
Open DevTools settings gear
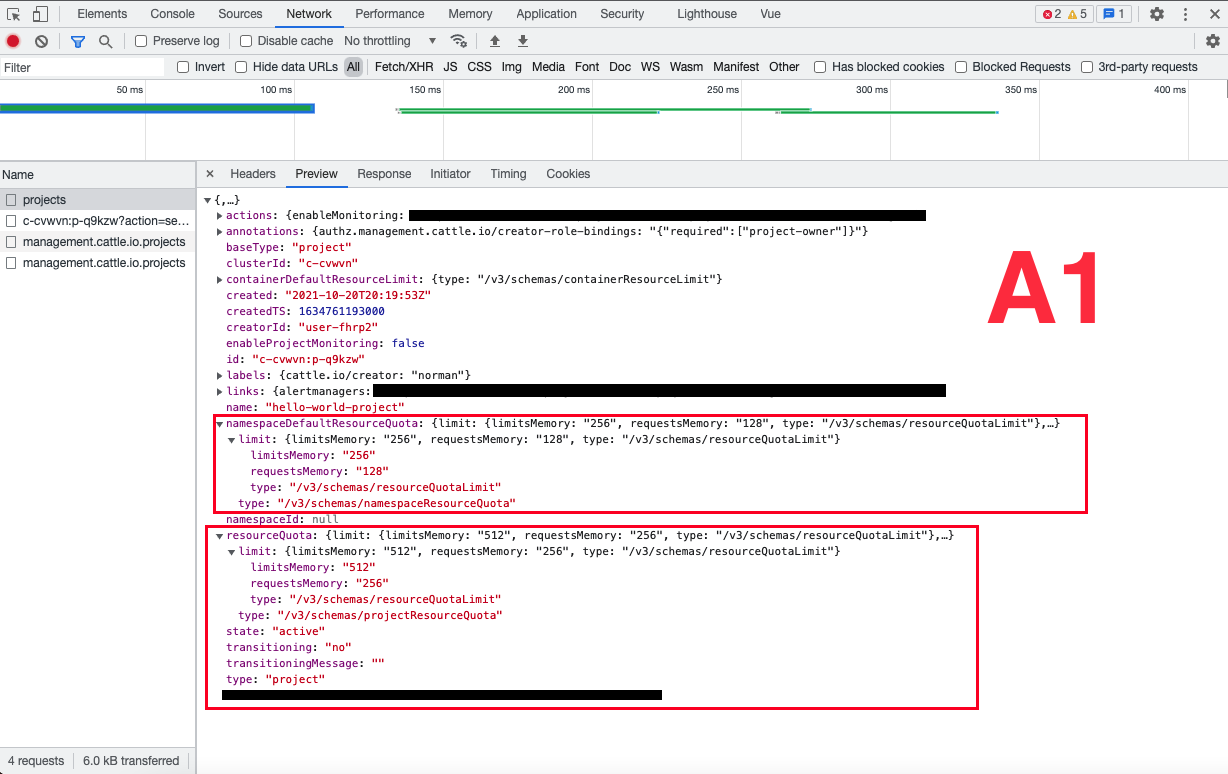coord(1157,14)
